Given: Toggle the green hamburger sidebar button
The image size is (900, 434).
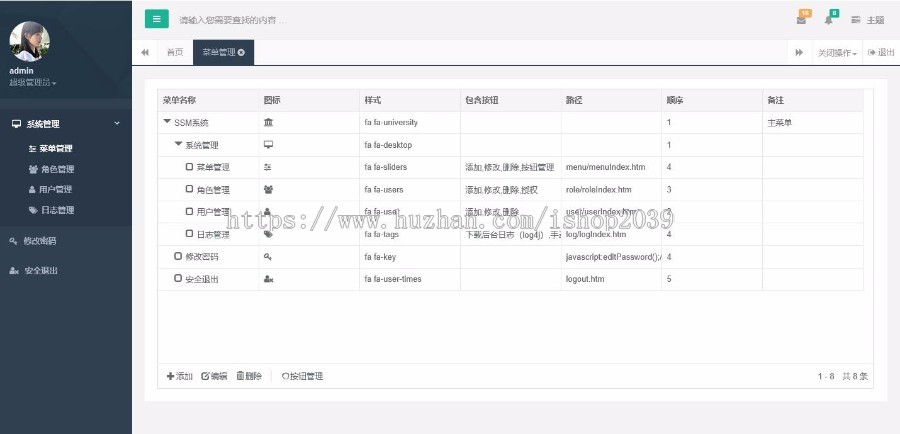Looking at the screenshot, I should pyautogui.click(x=157, y=19).
